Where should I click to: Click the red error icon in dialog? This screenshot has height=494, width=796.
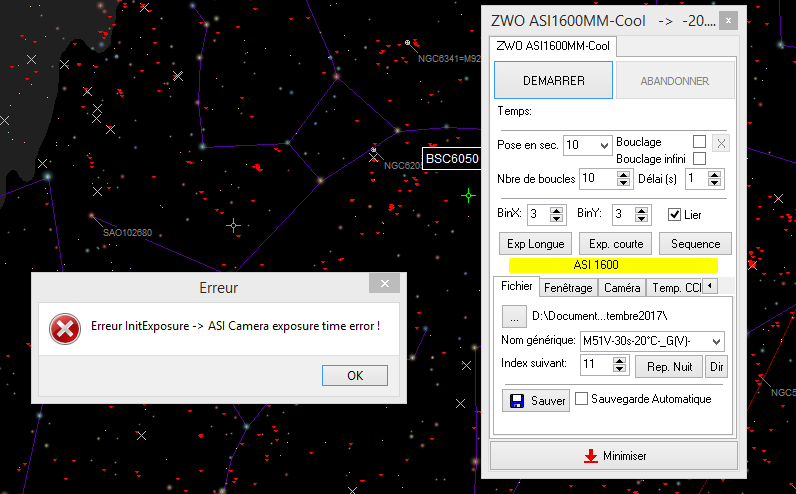[65, 328]
